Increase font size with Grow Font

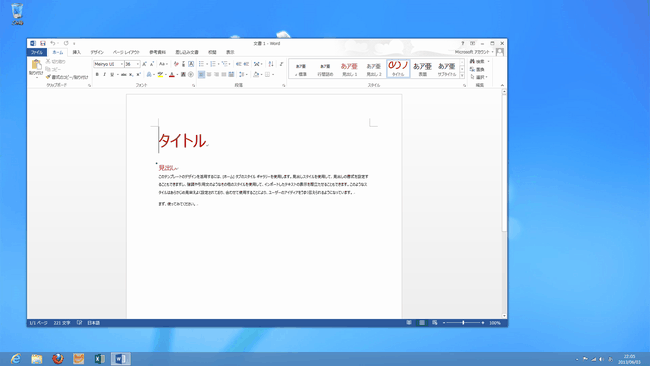(144, 64)
